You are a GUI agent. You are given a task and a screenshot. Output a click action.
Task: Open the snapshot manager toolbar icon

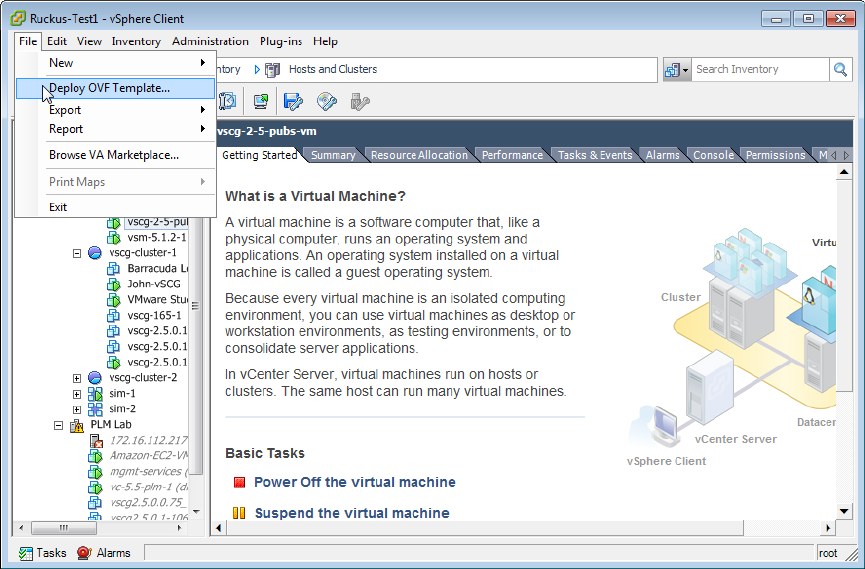(227, 102)
